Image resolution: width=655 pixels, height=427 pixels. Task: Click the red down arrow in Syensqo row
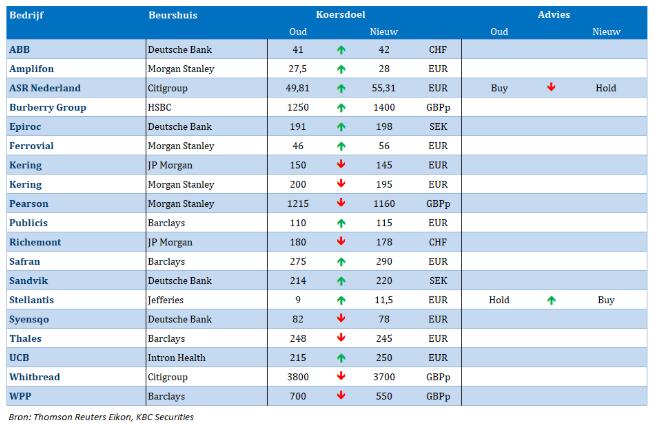[341, 318]
